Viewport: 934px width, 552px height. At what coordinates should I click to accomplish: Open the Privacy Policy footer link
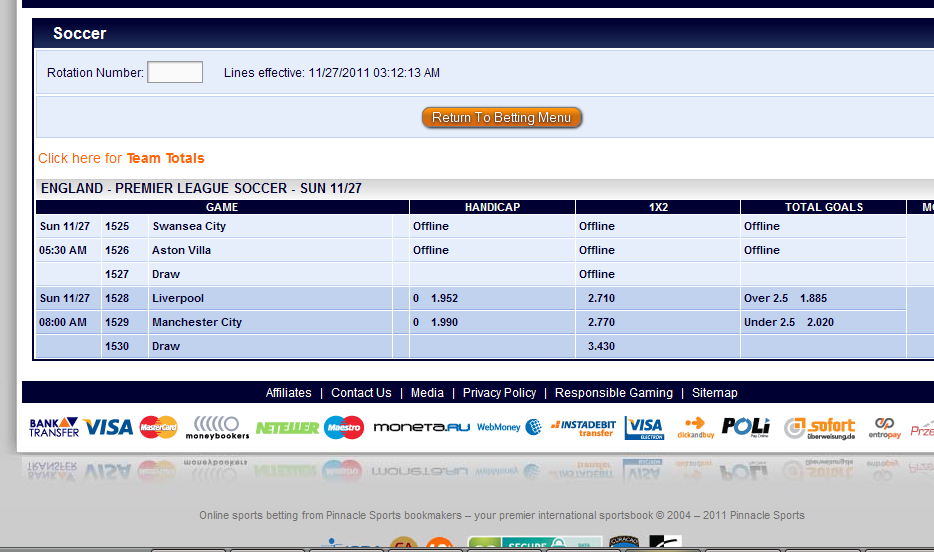tap(499, 393)
